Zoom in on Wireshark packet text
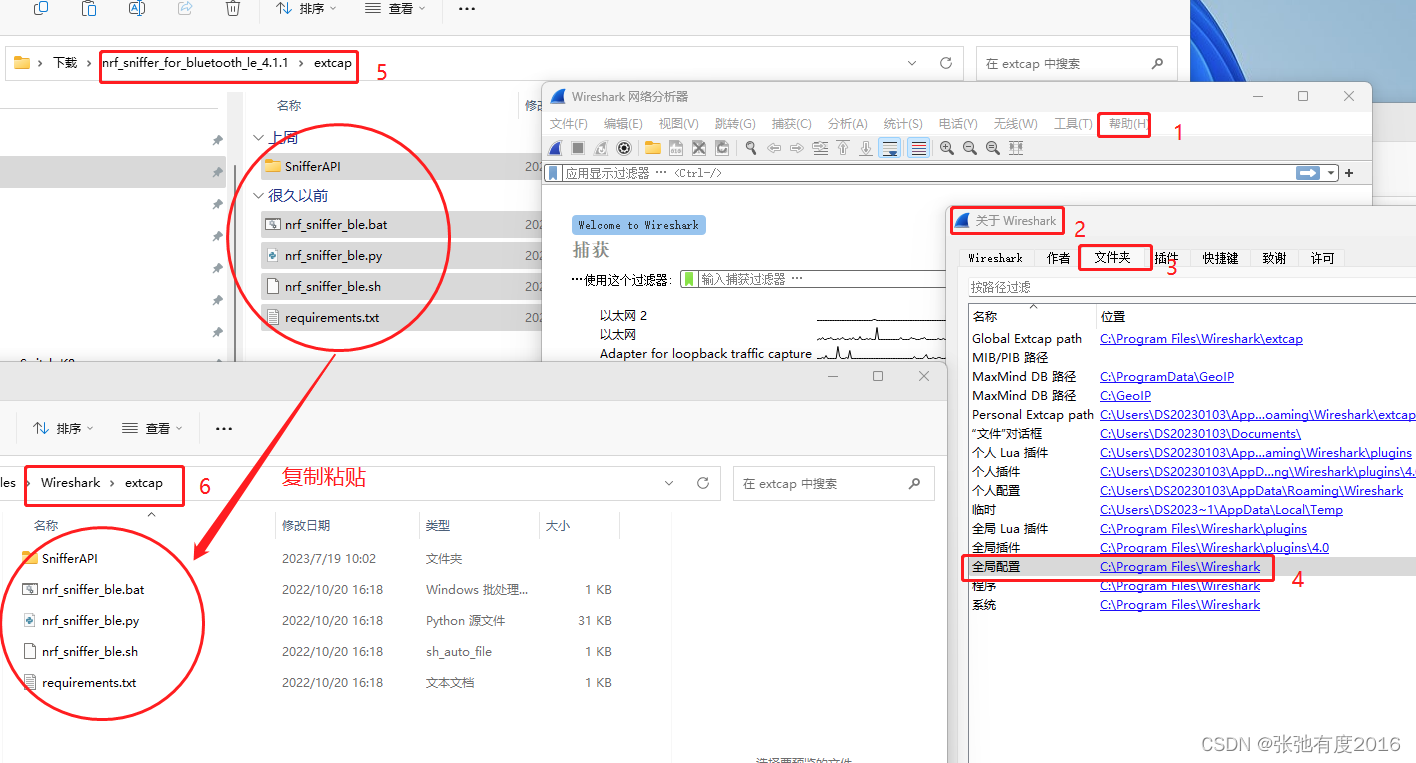1416x763 pixels. [947, 148]
